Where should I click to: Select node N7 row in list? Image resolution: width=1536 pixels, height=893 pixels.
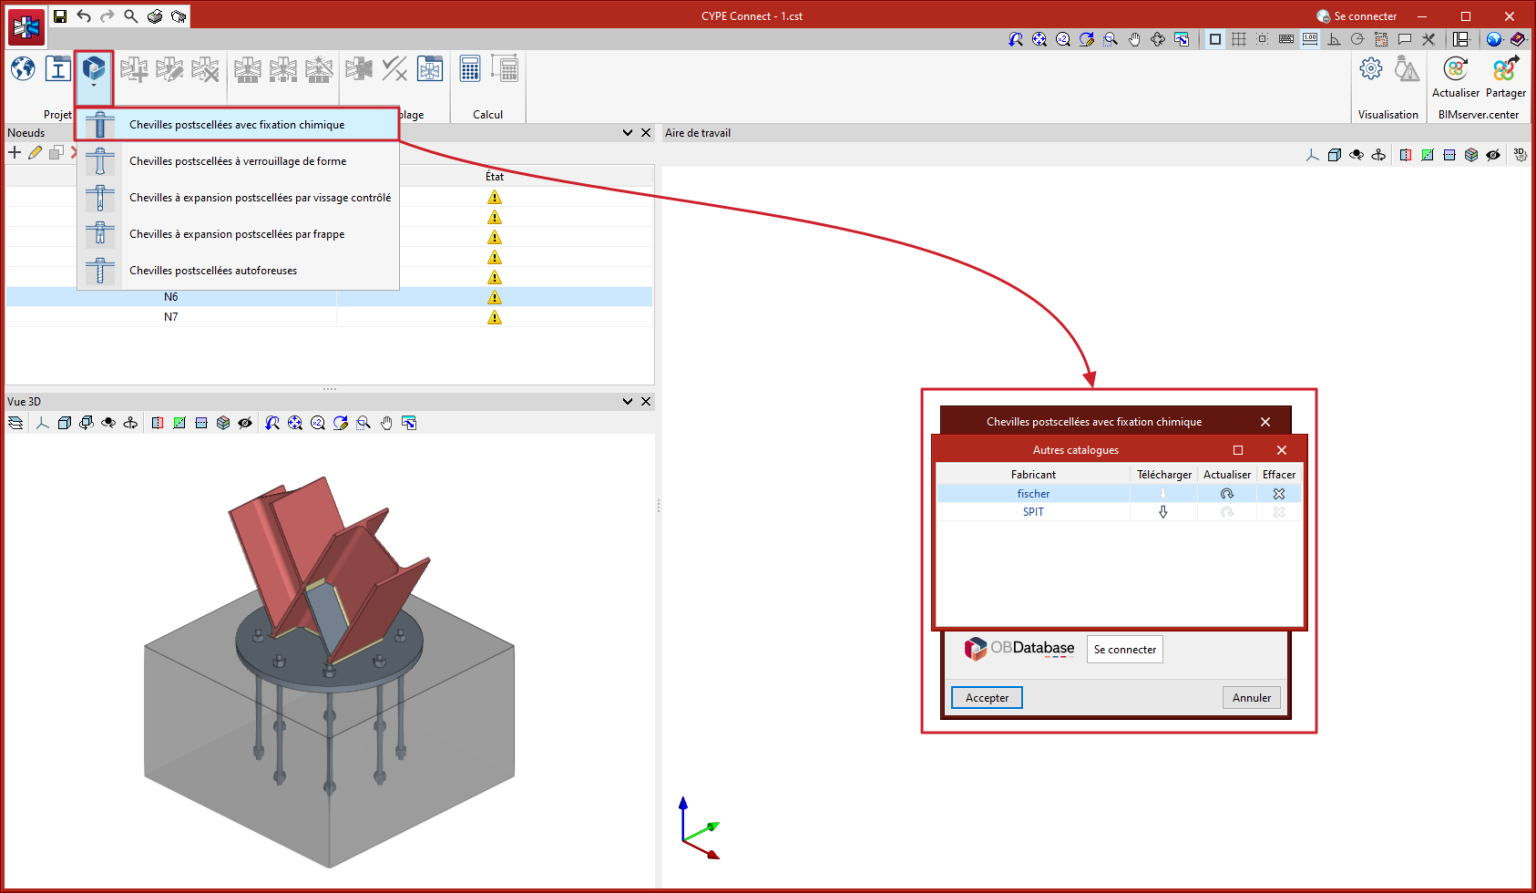pyautogui.click(x=171, y=317)
